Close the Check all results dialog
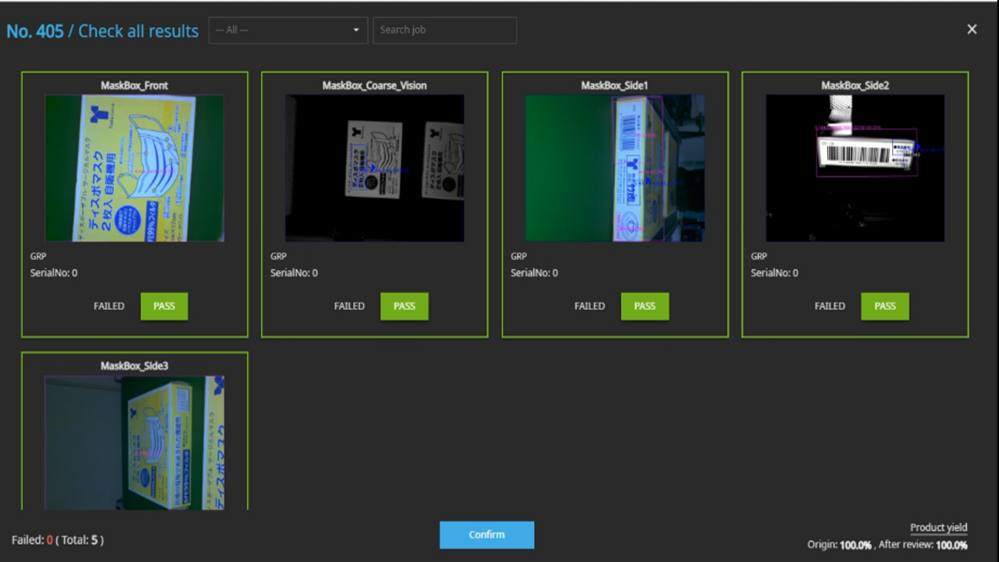 pos(971,30)
